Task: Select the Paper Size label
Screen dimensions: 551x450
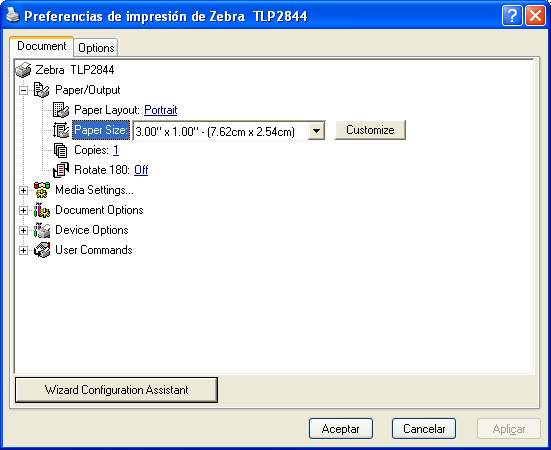Action: 101,130
